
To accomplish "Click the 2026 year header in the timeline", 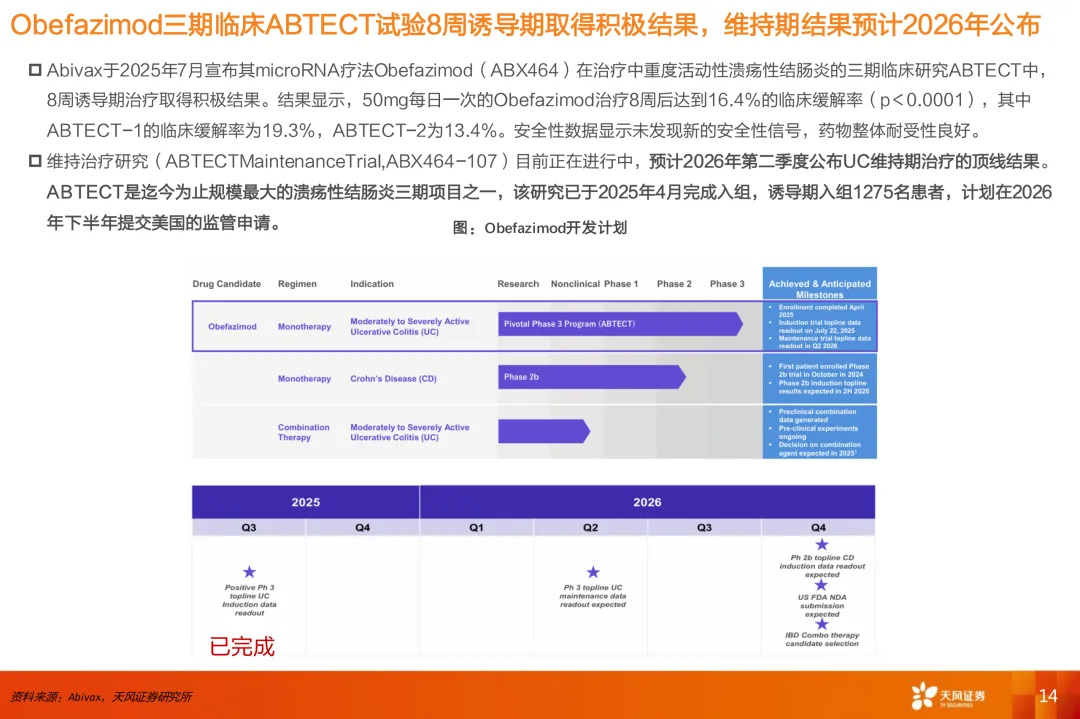I will click(647, 502).
